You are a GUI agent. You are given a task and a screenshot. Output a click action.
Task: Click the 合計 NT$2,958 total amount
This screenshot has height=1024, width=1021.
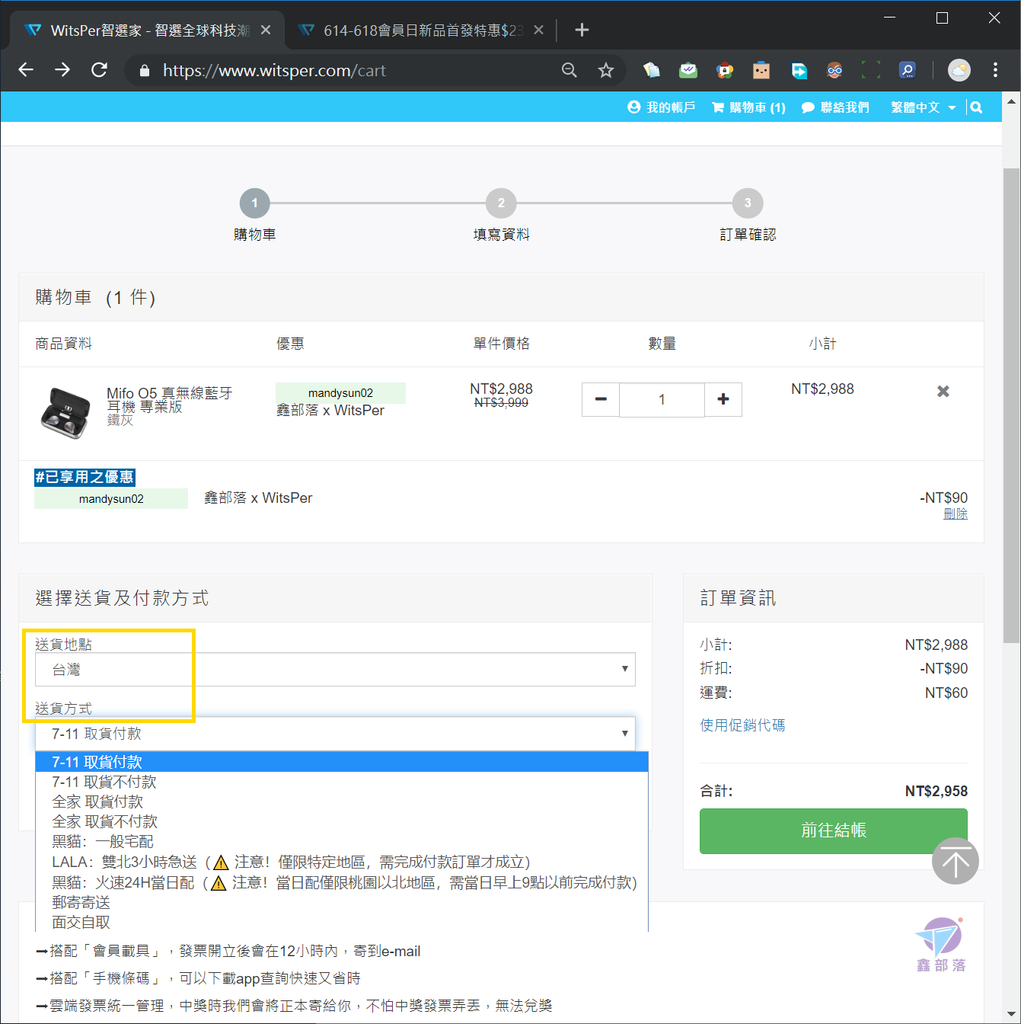coord(935,791)
